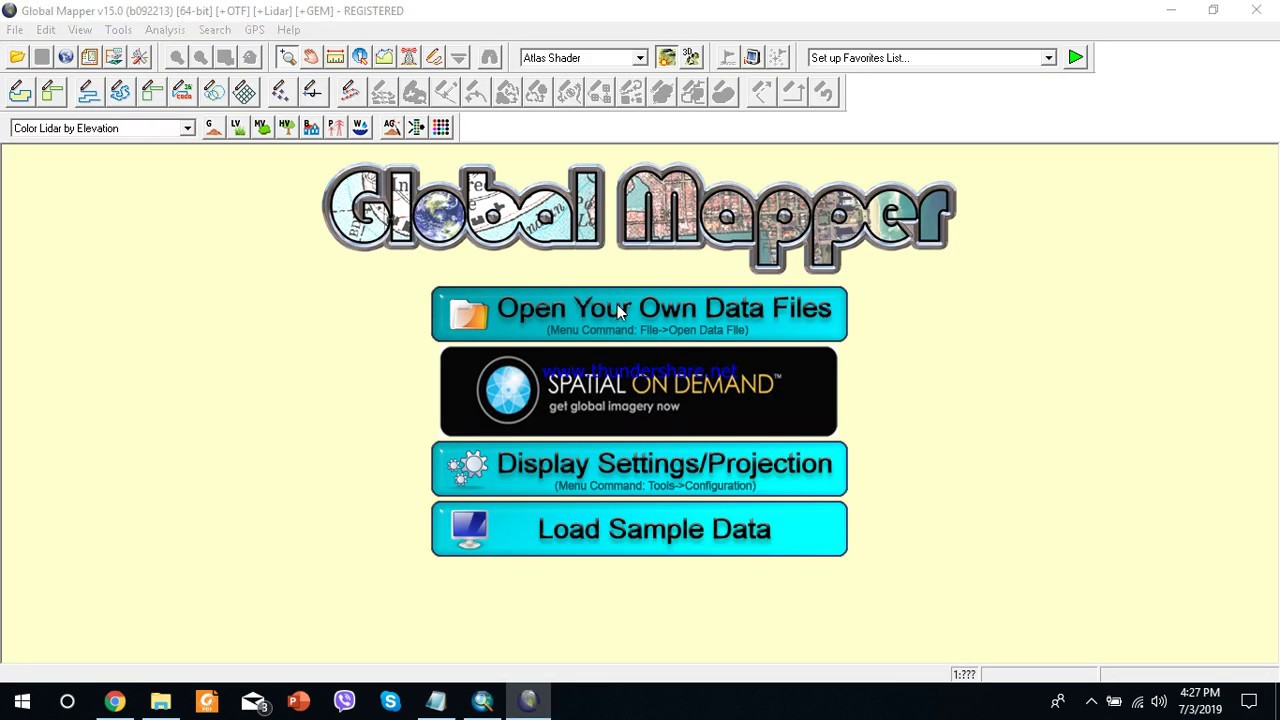
Task: Select the Digitizer pencil tool icon
Action: pos(433,57)
